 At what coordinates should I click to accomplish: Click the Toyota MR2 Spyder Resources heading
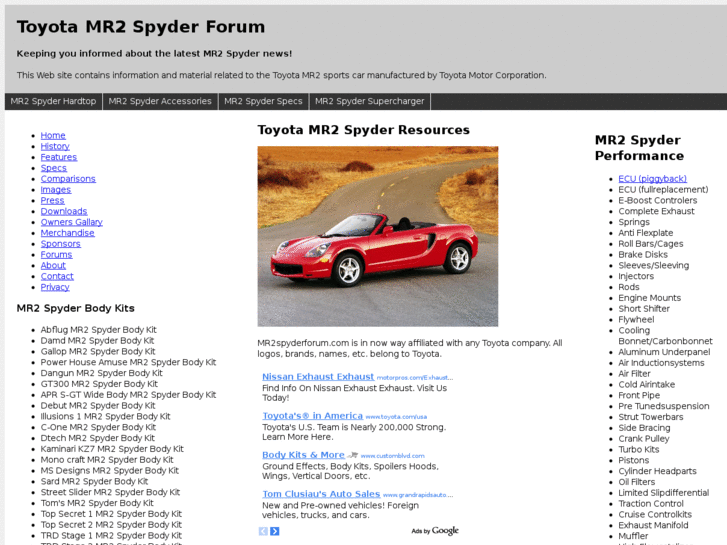pyautogui.click(x=364, y=130)
